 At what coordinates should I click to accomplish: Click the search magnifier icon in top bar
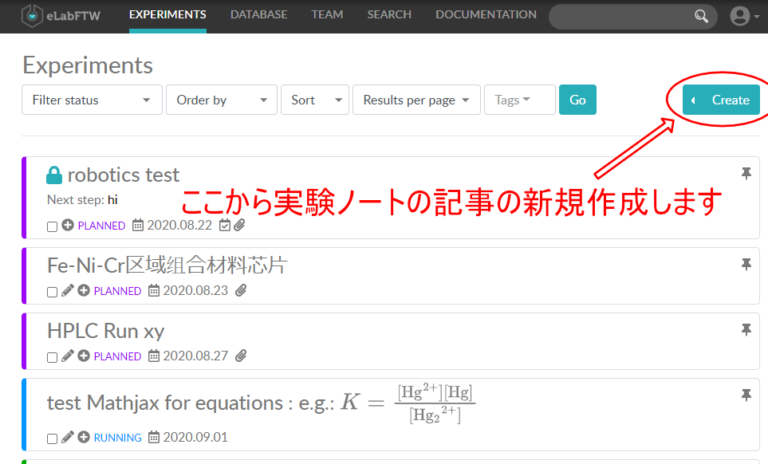pyautogui.click(x=702, y=16)
